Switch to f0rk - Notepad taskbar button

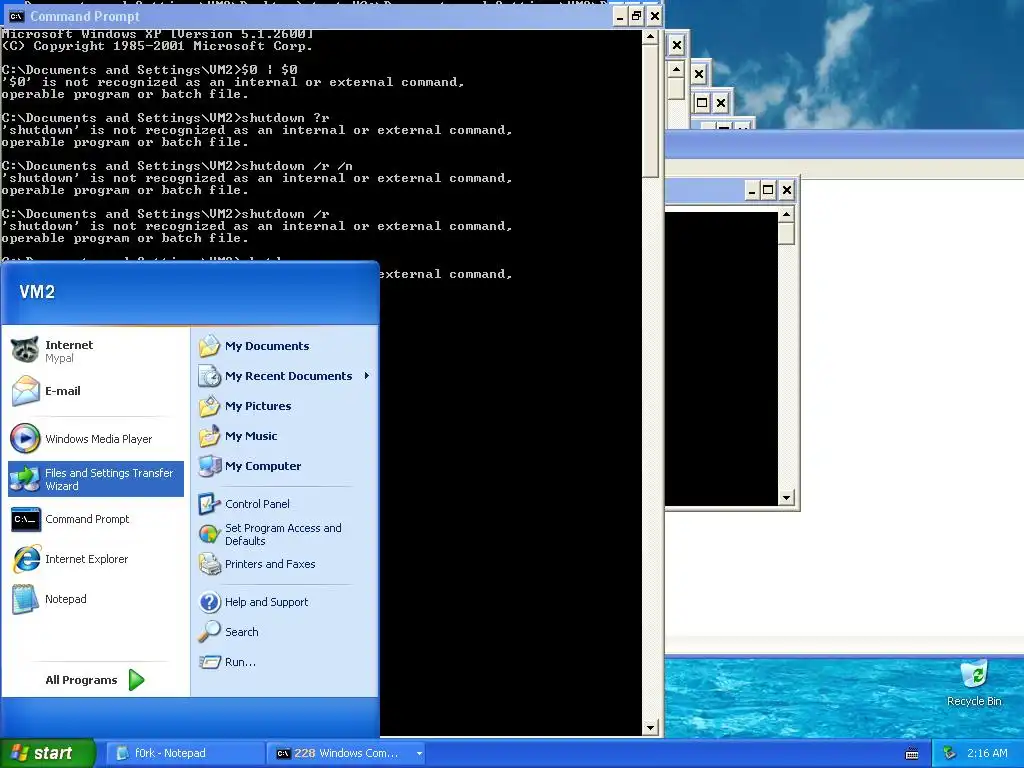(x=184, y=753)
